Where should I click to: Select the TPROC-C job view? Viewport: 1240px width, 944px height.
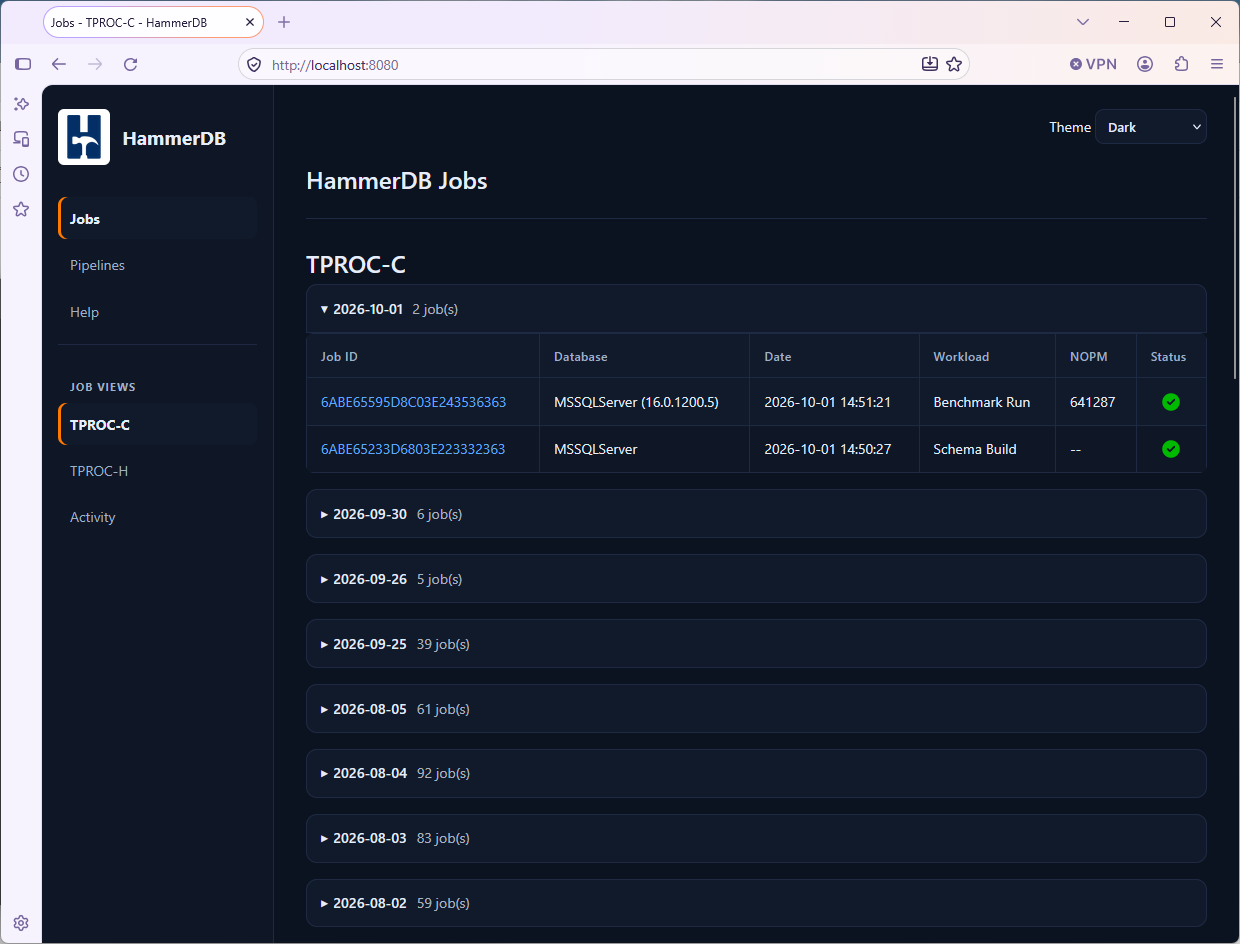pyautogui.click(x=158, y=425)
